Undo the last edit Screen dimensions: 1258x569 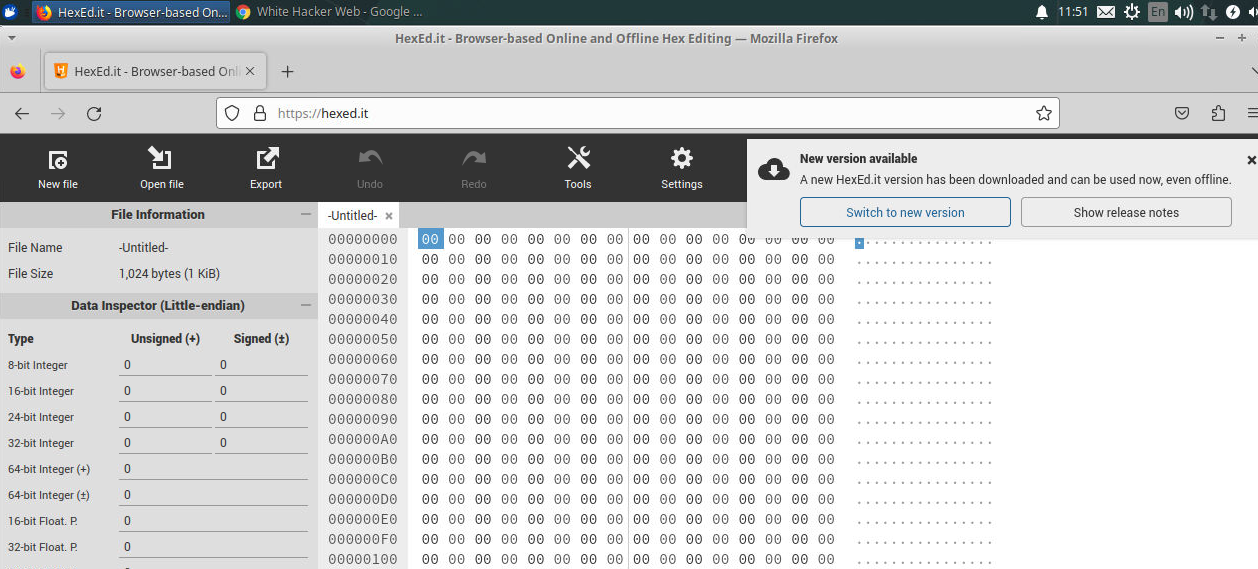tap(370, 169)
